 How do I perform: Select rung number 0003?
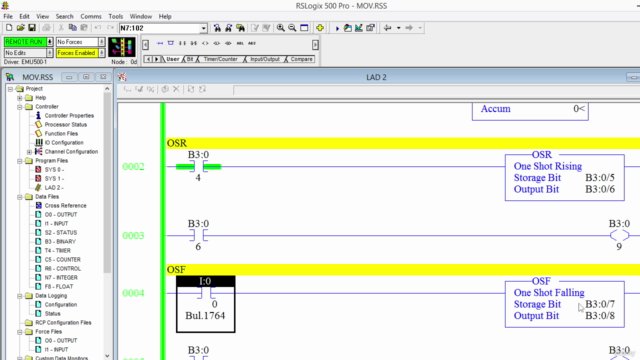pyautogui.click(x=133, y=236)
